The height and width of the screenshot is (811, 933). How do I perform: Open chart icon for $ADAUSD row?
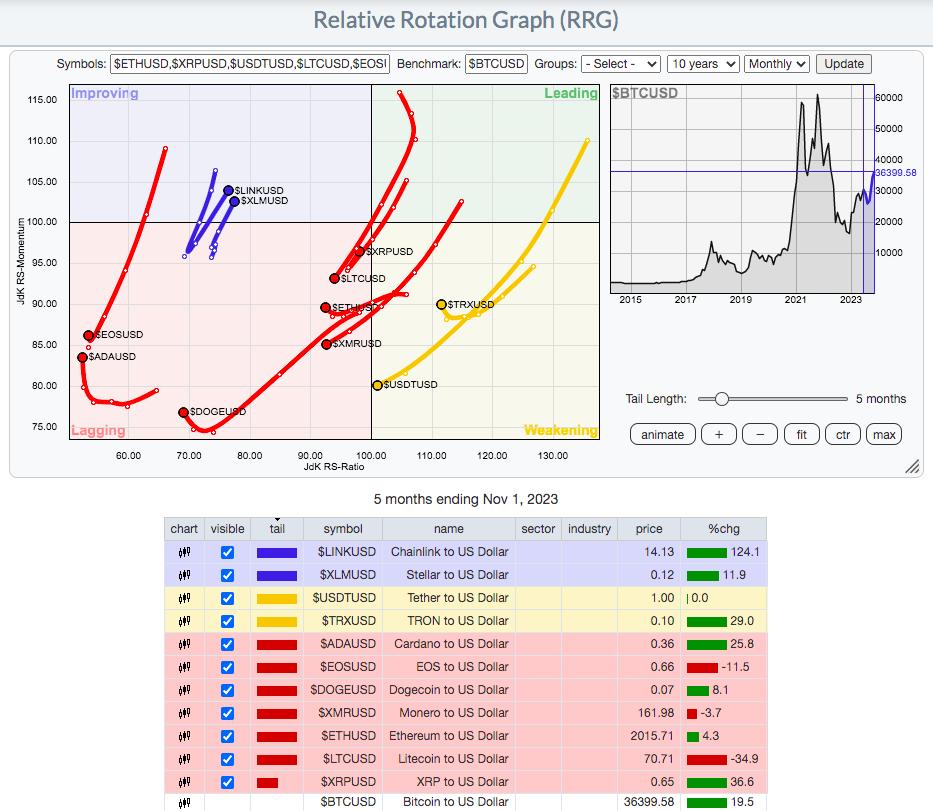184,644
